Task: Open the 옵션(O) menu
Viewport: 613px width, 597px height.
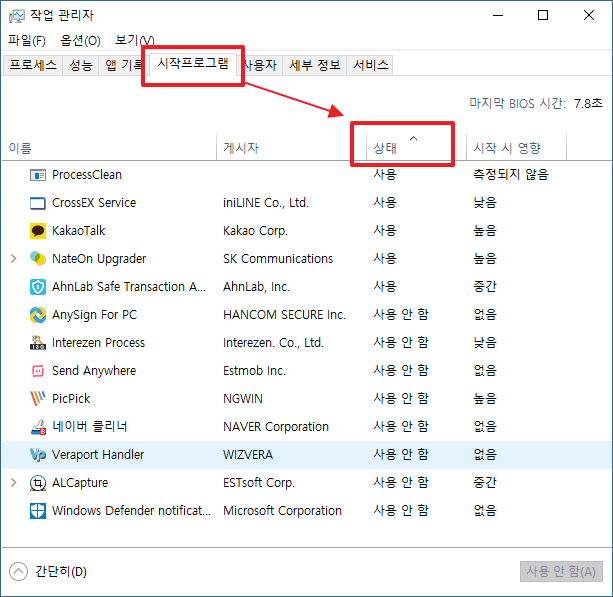Action: [81, 40]
